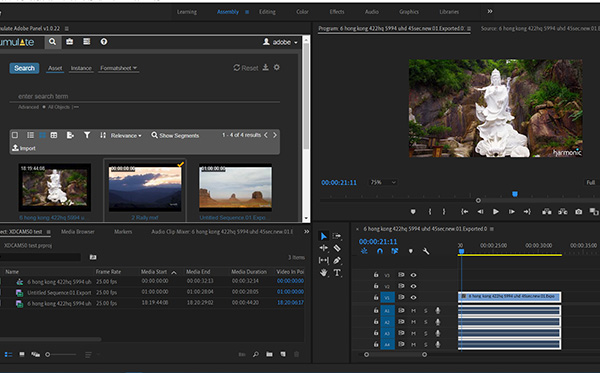Switch results to grid table view

[x=54, y=135]
